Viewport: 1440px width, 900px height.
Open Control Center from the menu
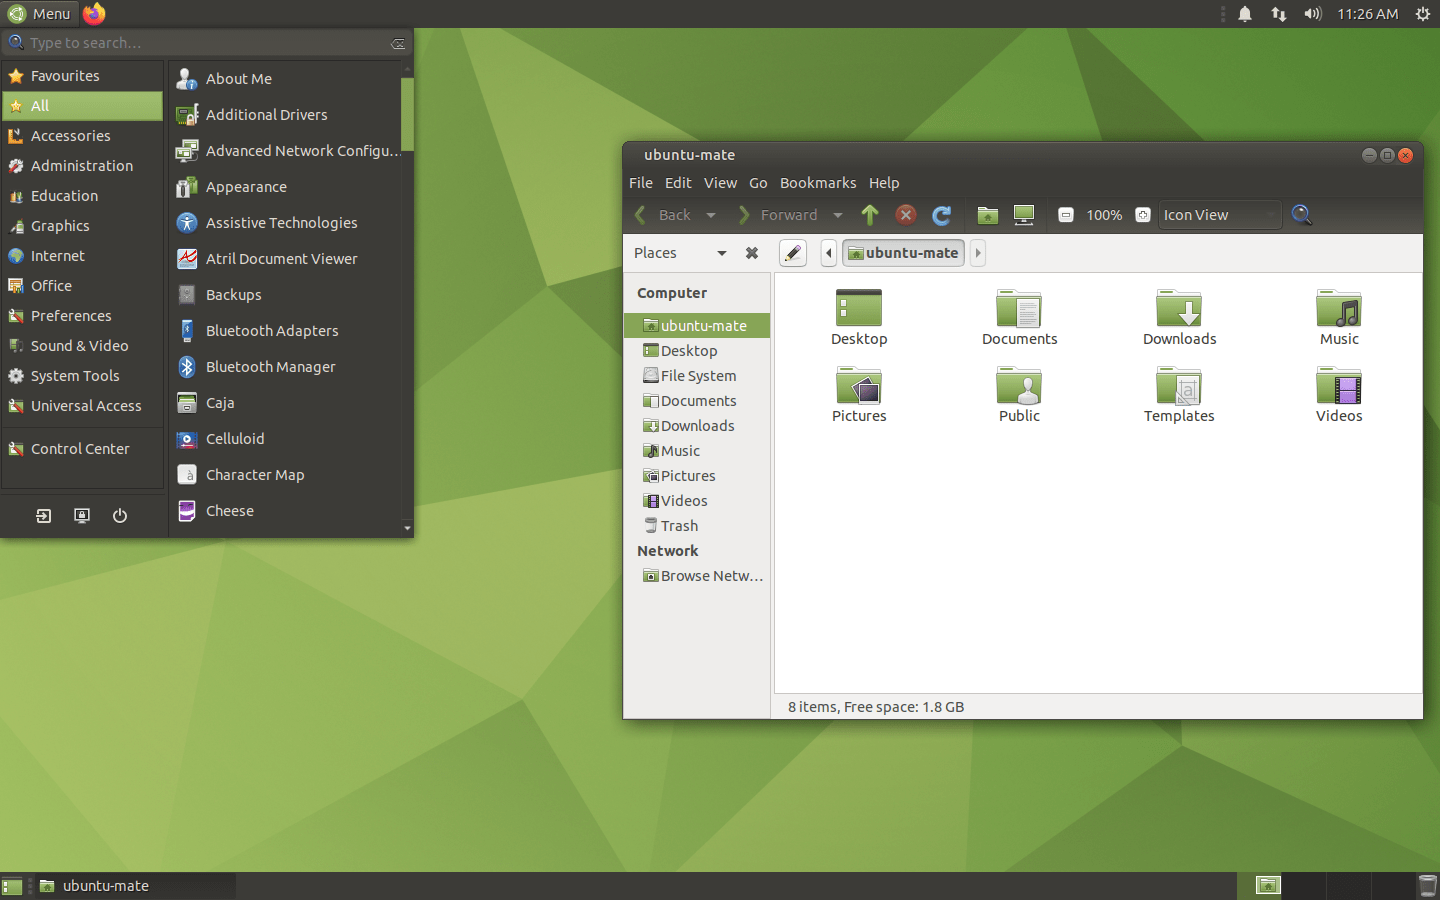[82, 449]
